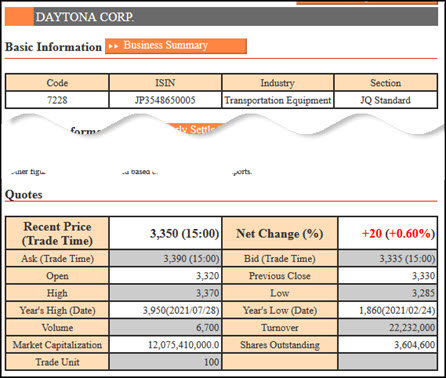The height and width of the screenshot is (378, 446).
Task: Click turnover value 22,232,000
Action: [x=388, y=327]
